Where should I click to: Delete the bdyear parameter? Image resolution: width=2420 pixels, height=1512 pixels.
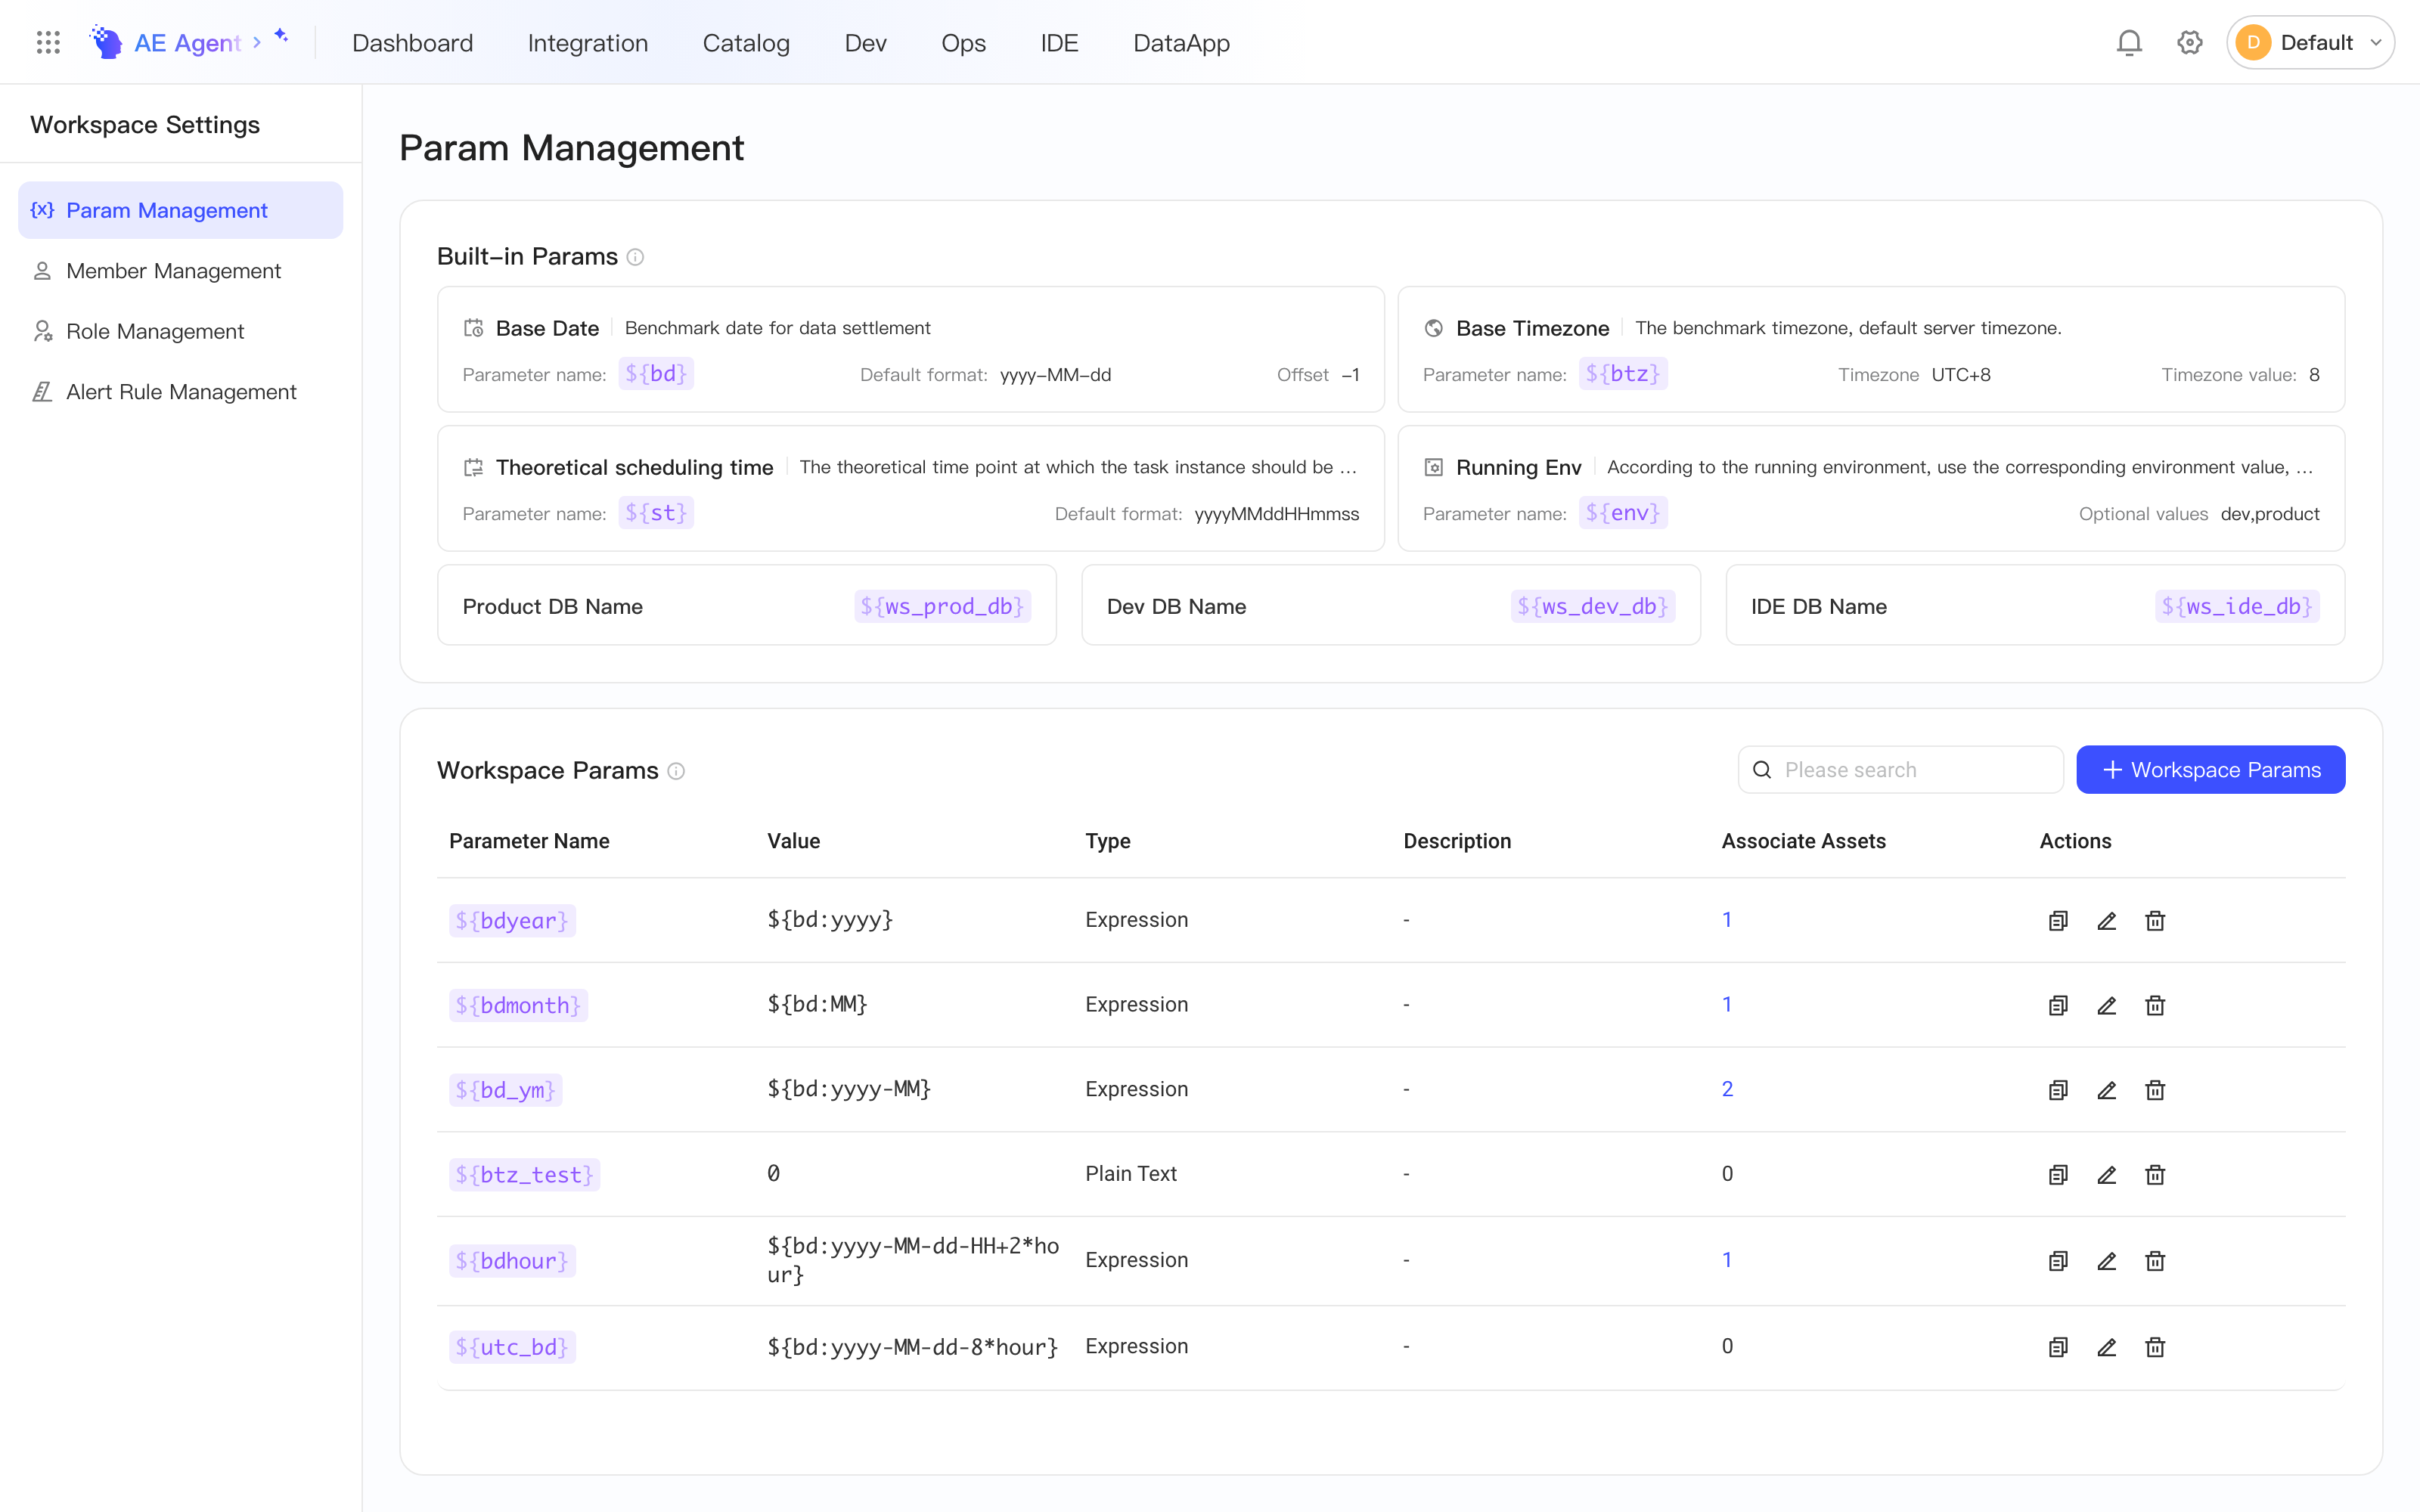coord(2155,920)
